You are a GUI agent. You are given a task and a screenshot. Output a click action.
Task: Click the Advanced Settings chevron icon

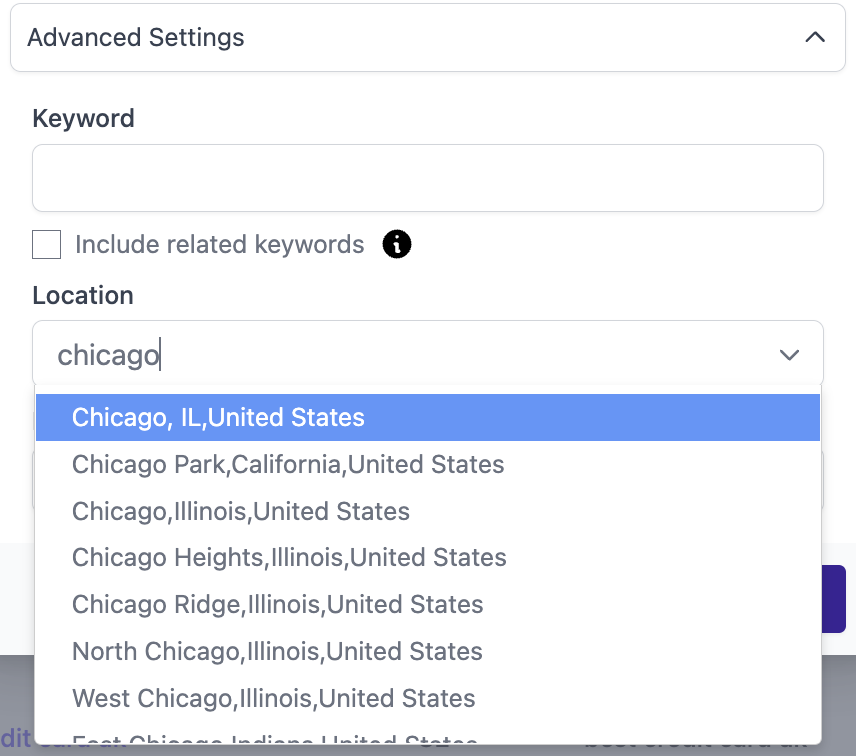[x=815, y=37]
